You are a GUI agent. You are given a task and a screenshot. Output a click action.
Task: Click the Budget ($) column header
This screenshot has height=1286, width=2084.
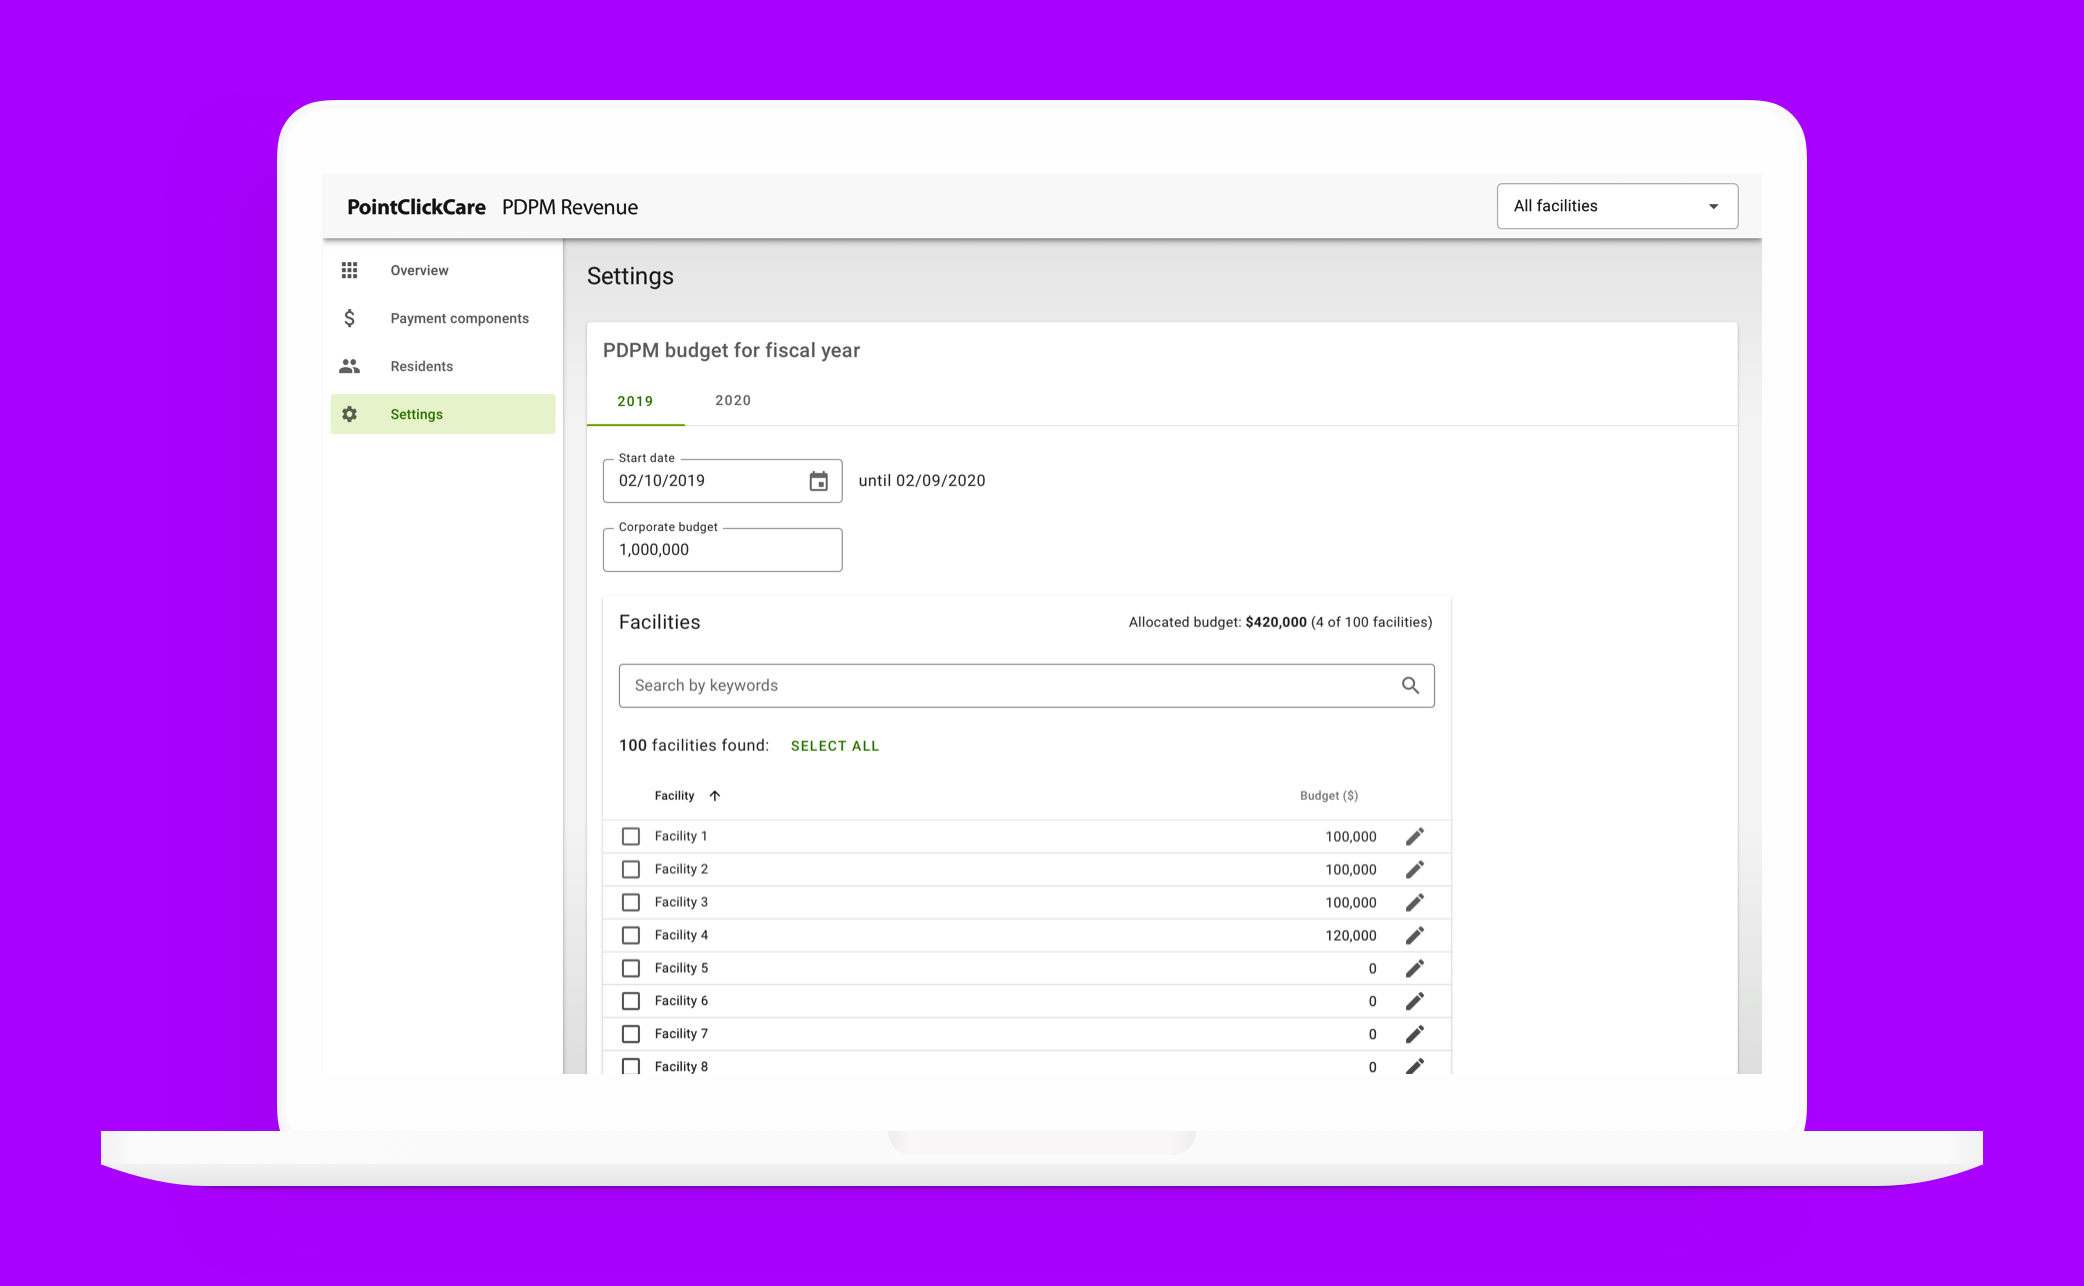(1329, 796)
